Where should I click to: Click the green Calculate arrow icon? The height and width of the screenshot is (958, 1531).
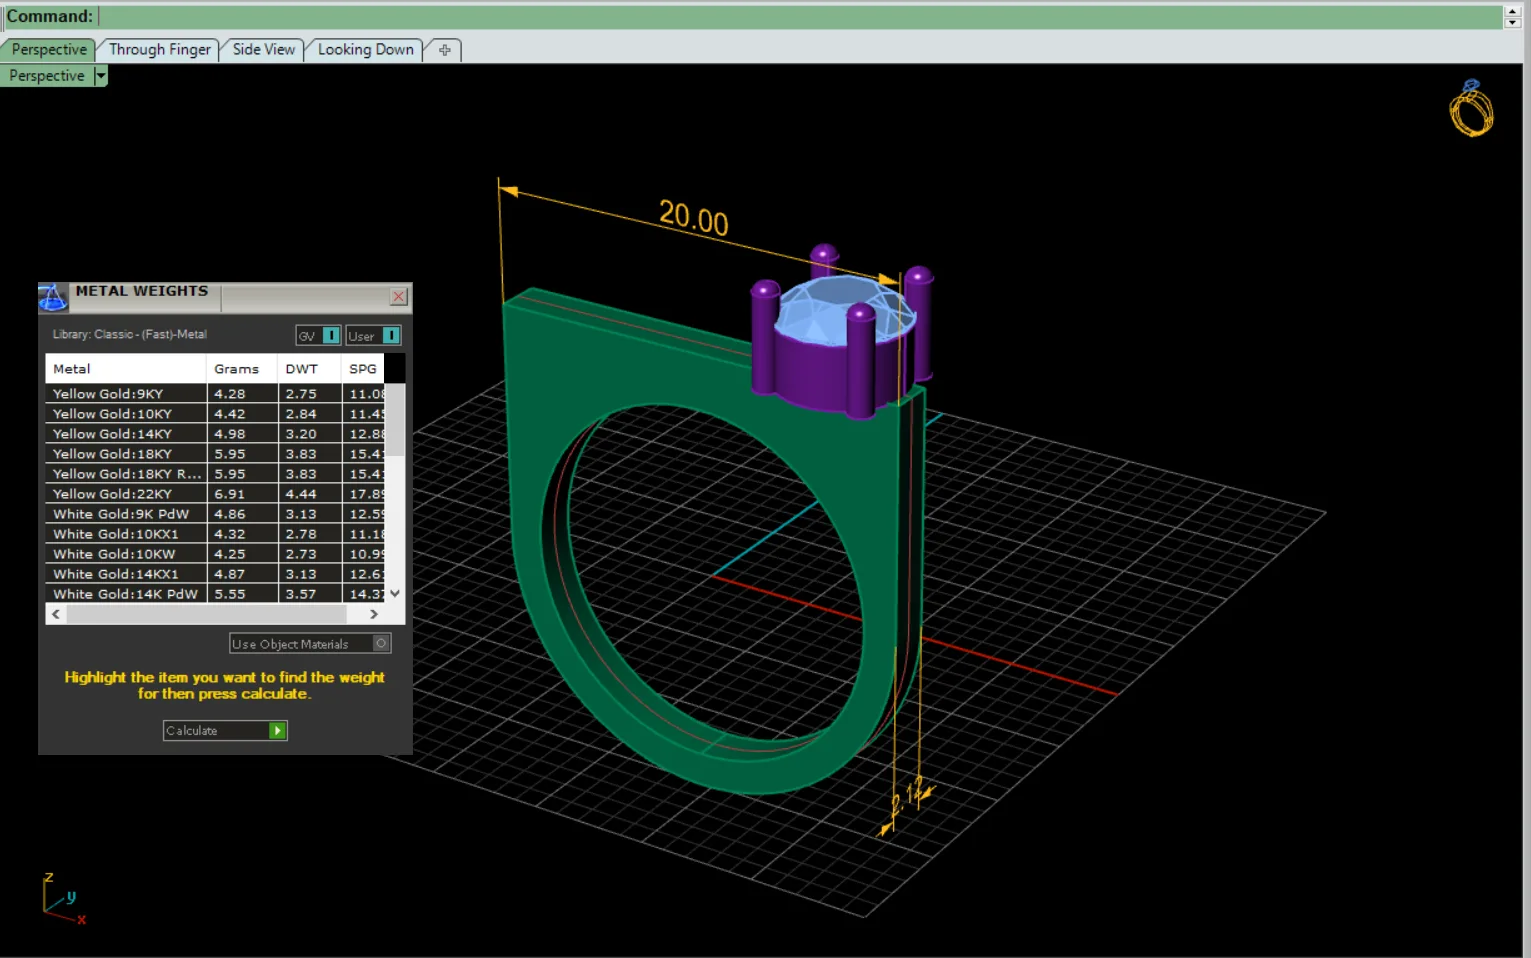tap(278, 731)
